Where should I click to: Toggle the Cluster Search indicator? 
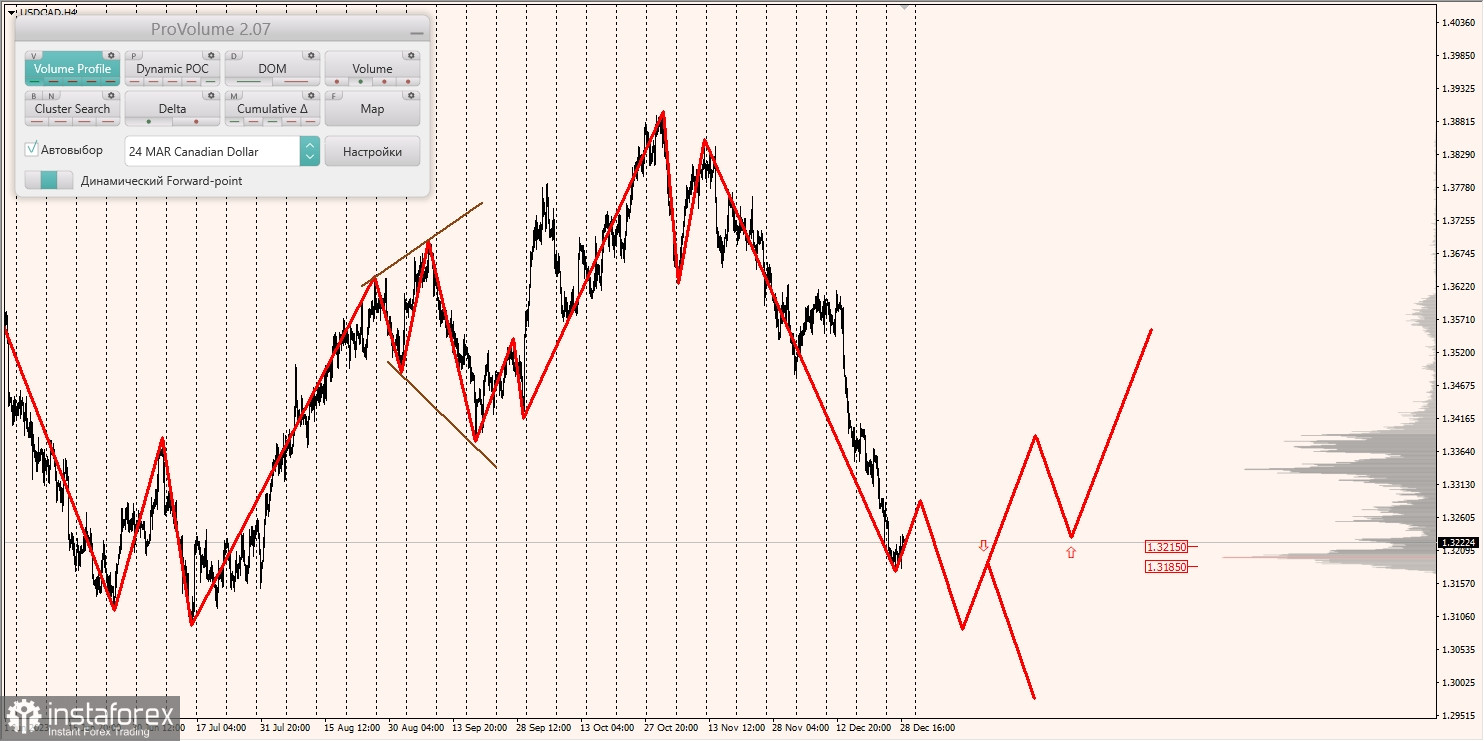tap(72, 108)
